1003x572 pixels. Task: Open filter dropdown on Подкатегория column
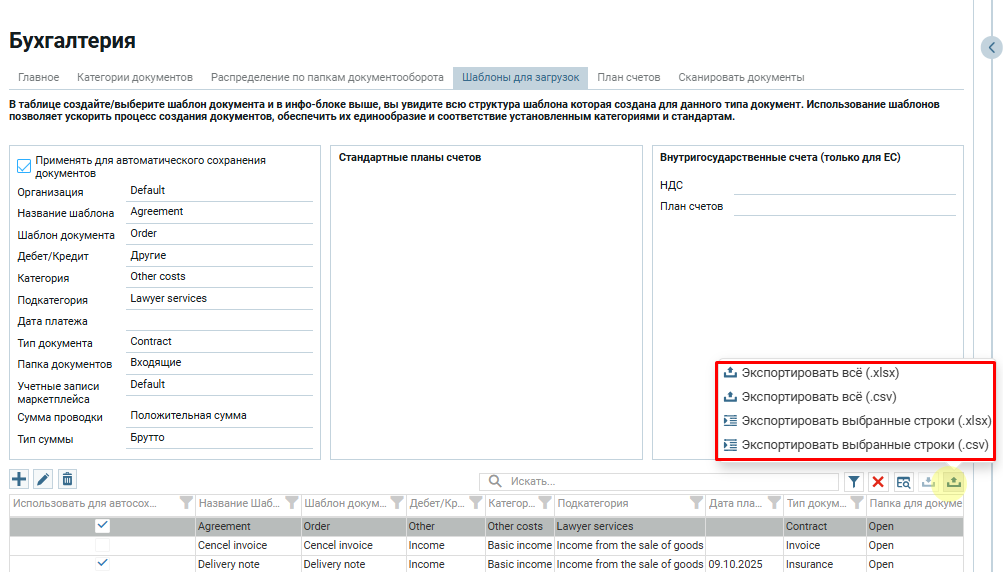click(695, 503)
